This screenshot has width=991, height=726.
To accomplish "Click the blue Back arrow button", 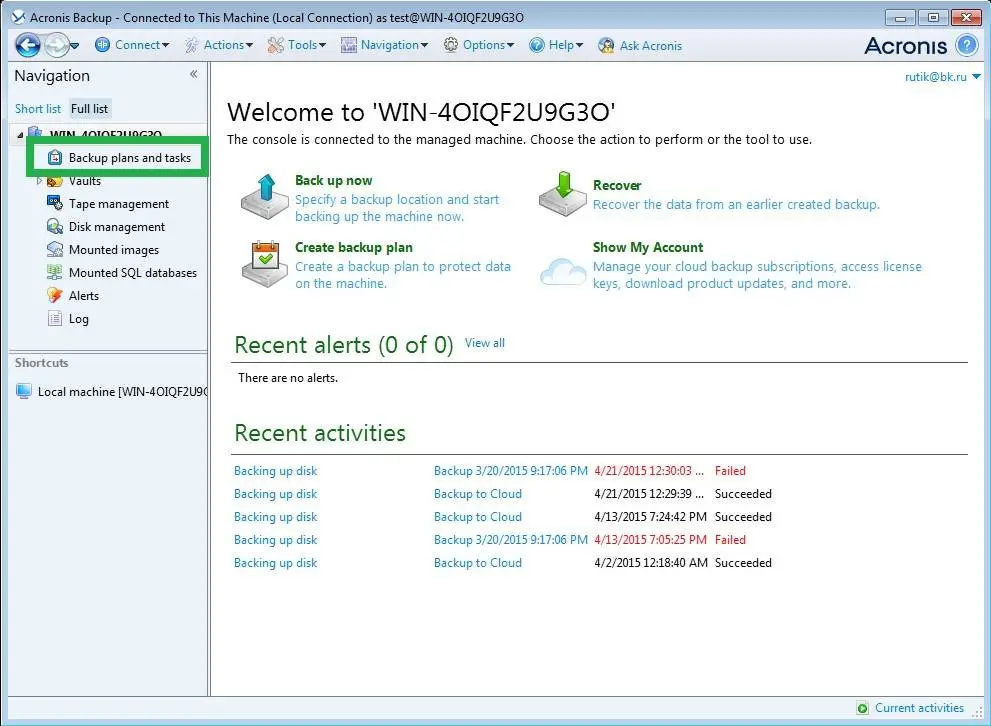I will [28, 45].
